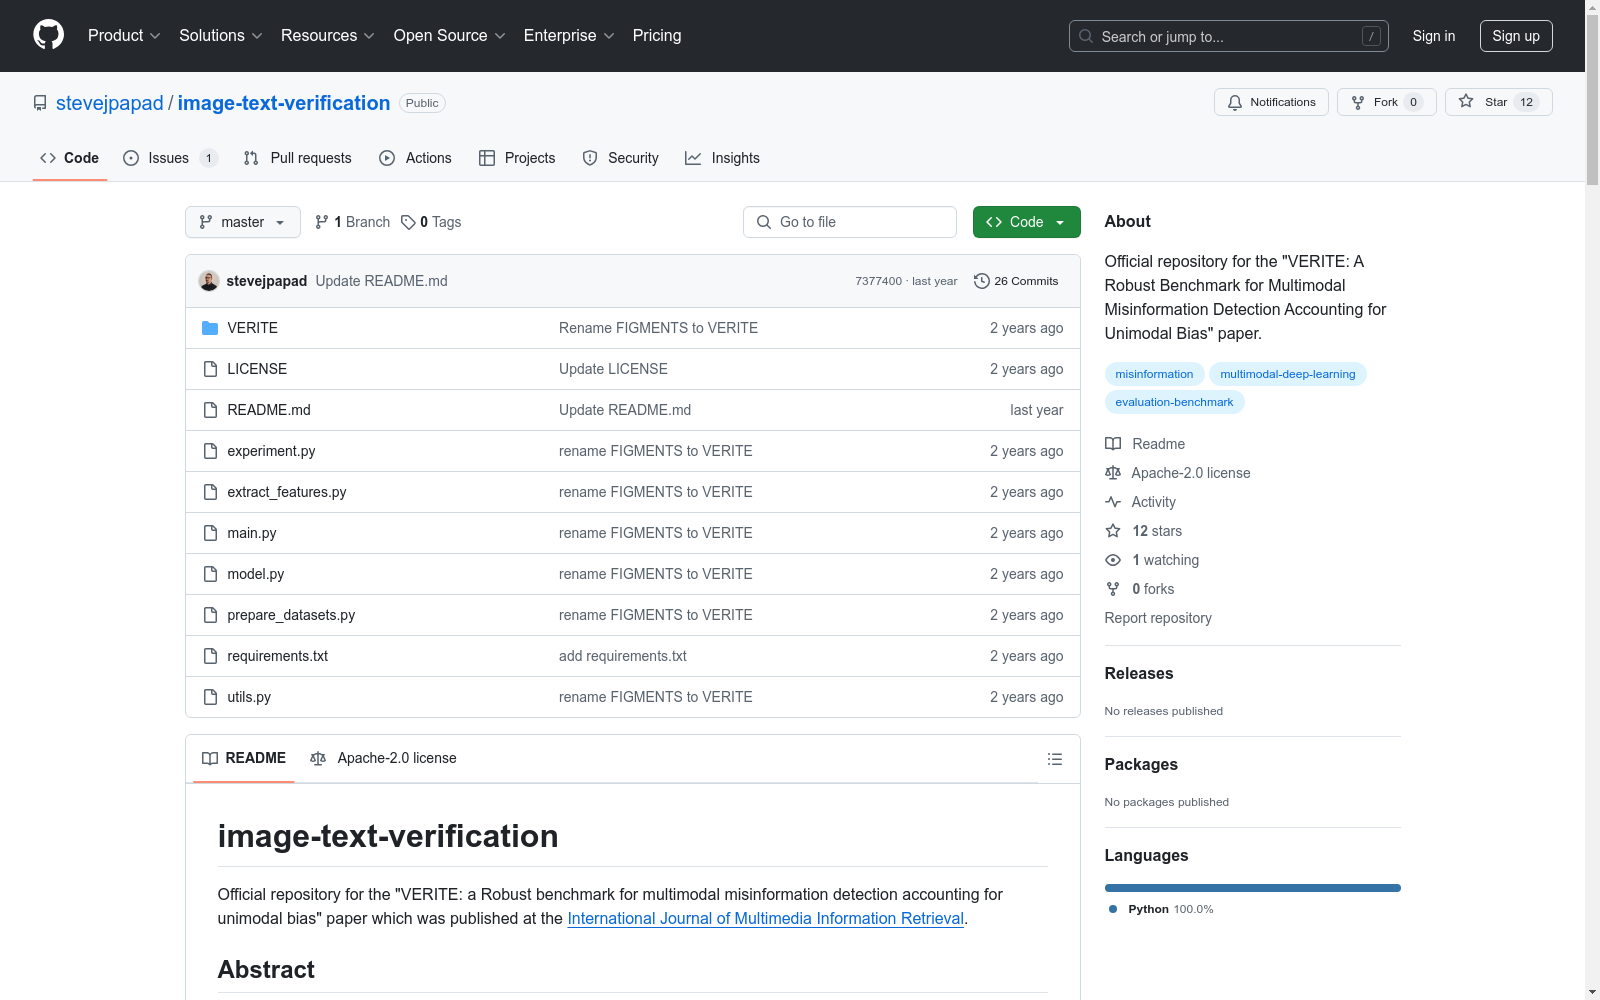The image size is (1600, 1000).
Task: Expand the Solutions menu
Action: click(221, 35)
